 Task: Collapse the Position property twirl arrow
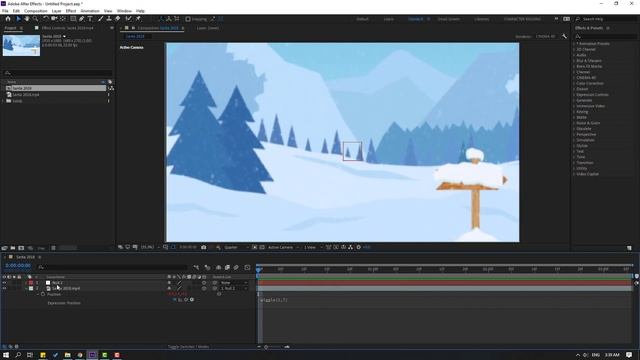click(x=38, y=294)
